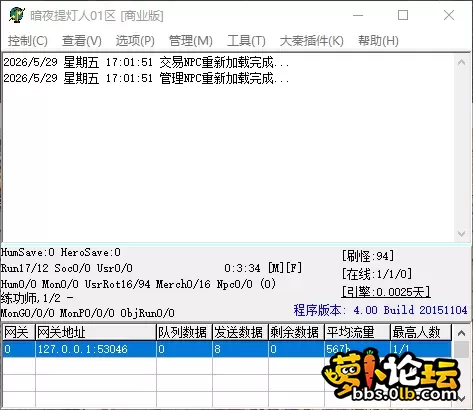Click the 队列数据 column header
473x410 pixels.
click(x=184, y=332)
